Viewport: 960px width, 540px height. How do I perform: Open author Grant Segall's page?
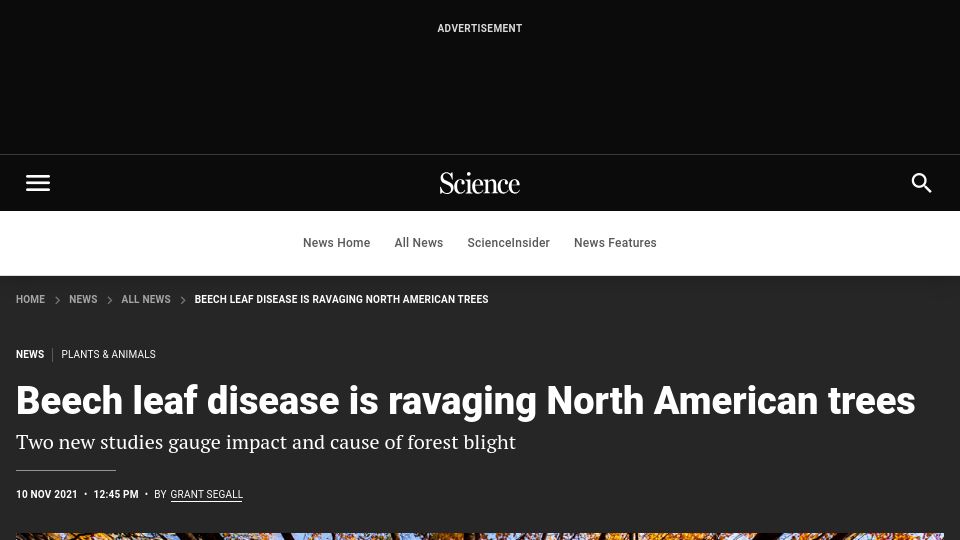[x=206, y=494]
